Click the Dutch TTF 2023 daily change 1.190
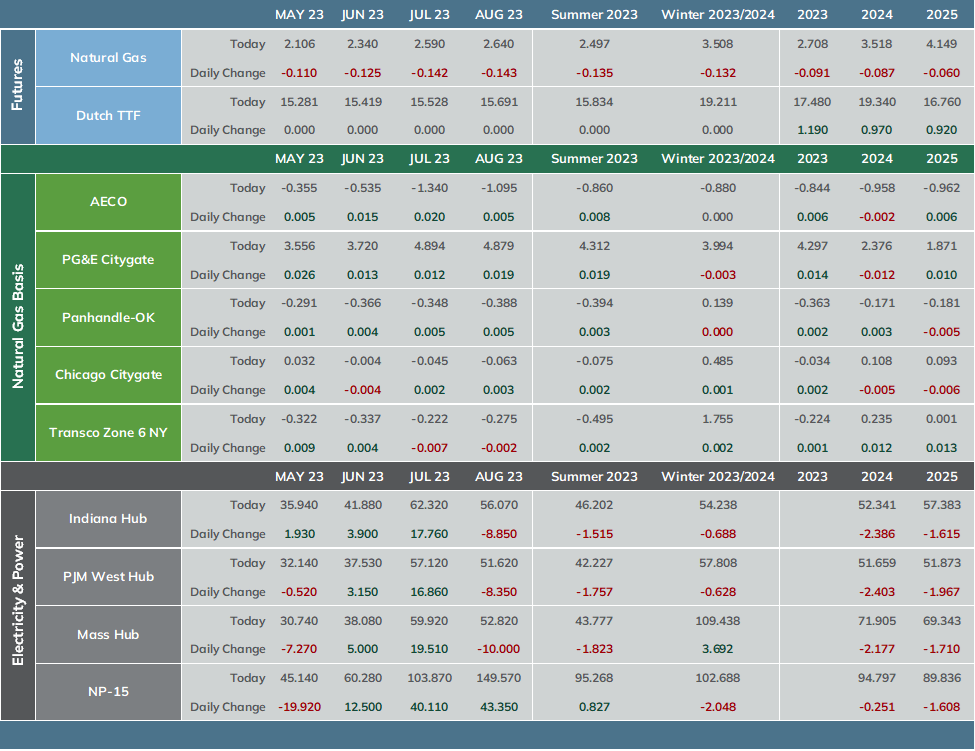The image size is (975, 751). (x=812, y=130)
